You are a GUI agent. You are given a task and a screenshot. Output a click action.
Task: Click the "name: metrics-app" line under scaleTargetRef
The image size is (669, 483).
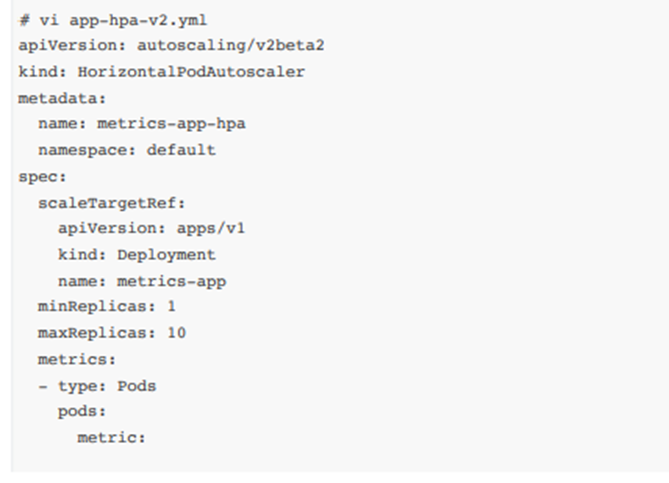pos(142,281)
